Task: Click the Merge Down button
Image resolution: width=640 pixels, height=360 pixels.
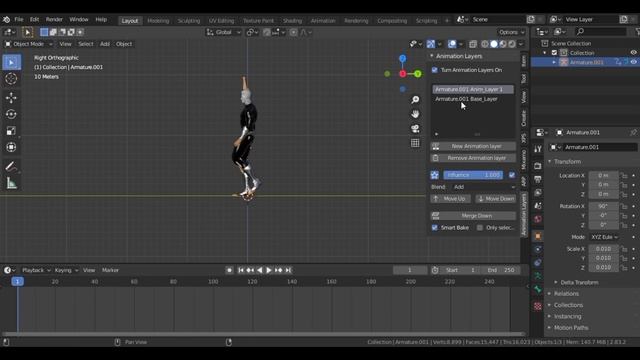Action: (473, 216)
